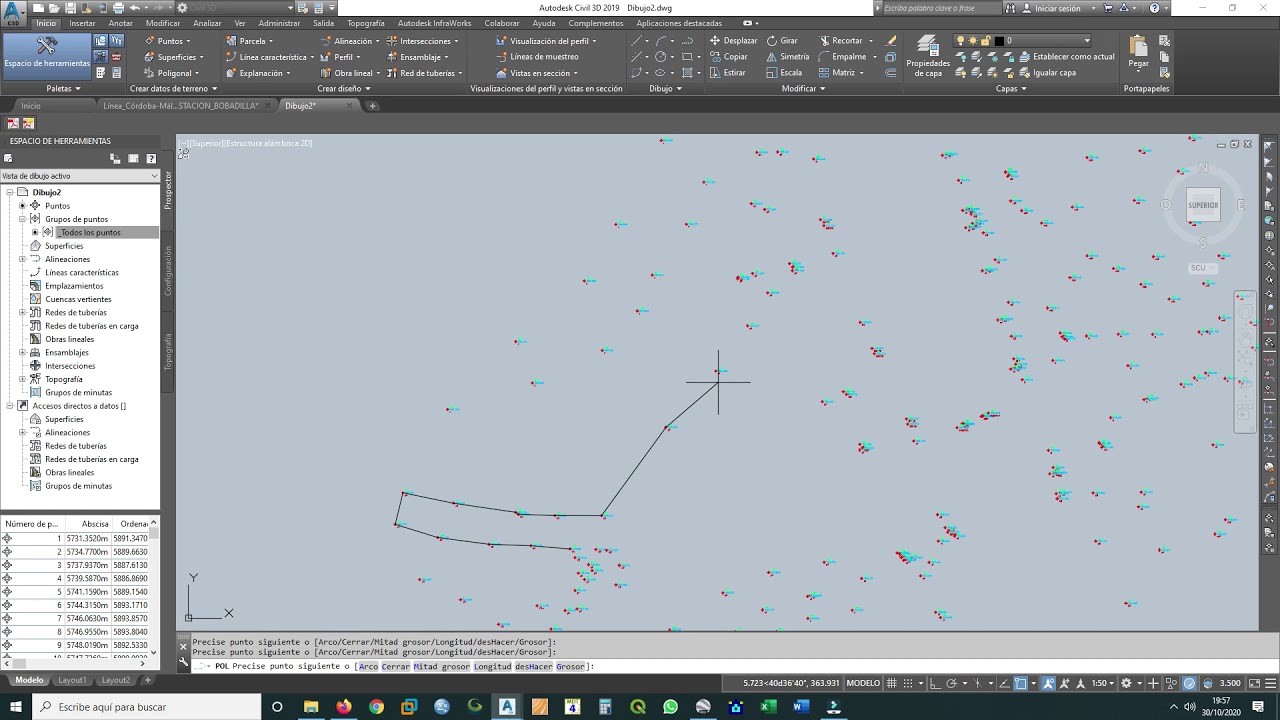The image size is (1280, 720).
Task: Open Espacio de herramientas toolspace button
Action: pyautogui.click(x=46, y=56)
